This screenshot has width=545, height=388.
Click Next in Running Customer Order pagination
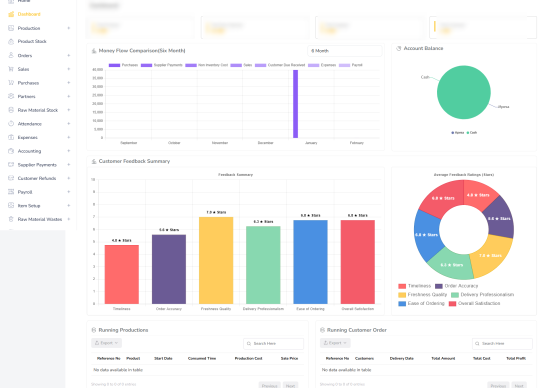(519, 386)
